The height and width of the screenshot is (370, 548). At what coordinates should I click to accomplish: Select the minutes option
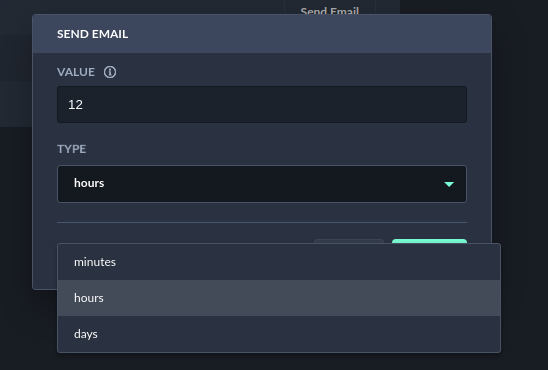(x=279, y=262)
